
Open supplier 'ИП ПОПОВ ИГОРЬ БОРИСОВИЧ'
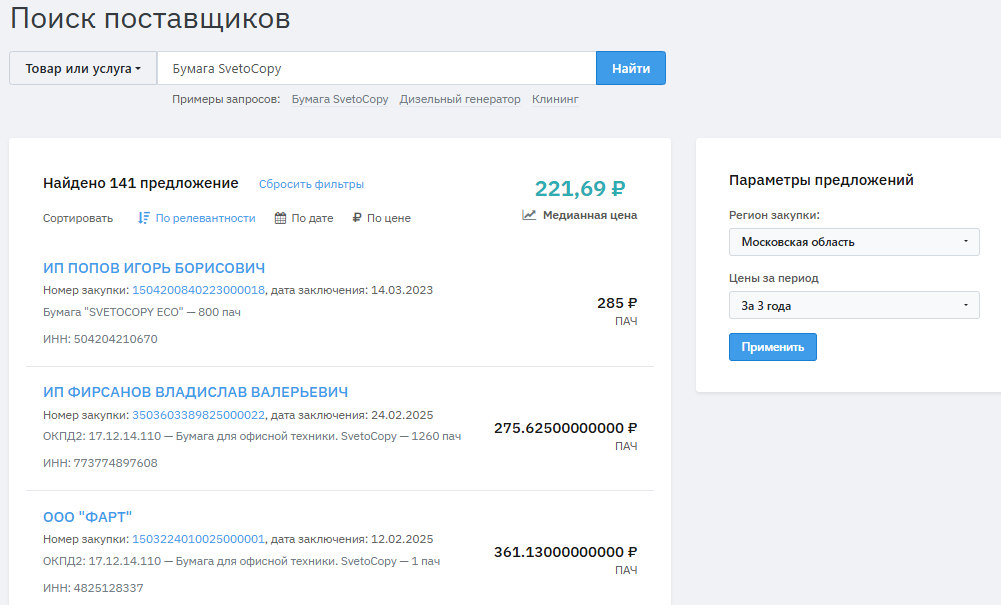(x=154, y=268)
